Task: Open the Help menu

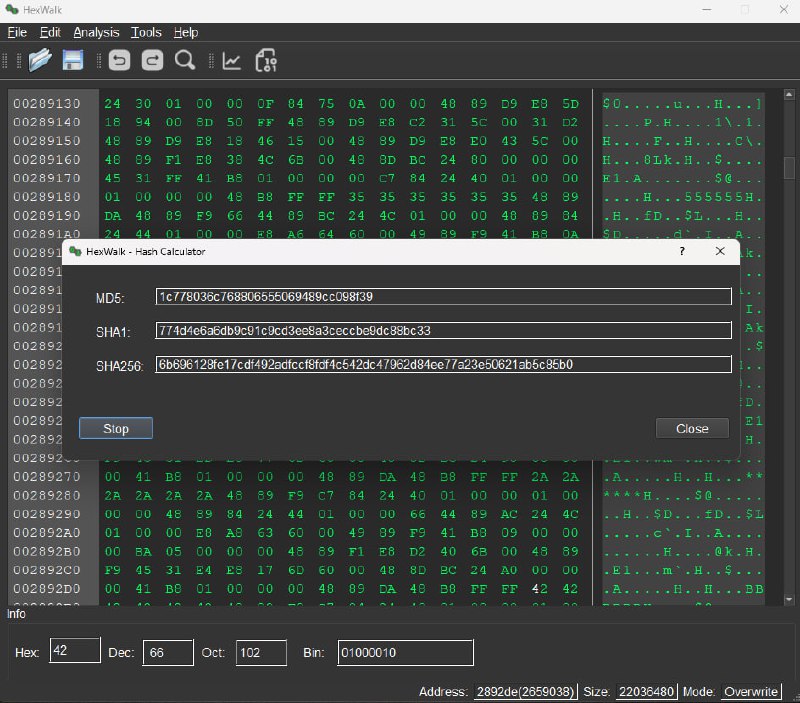Action: coord(185,32)
